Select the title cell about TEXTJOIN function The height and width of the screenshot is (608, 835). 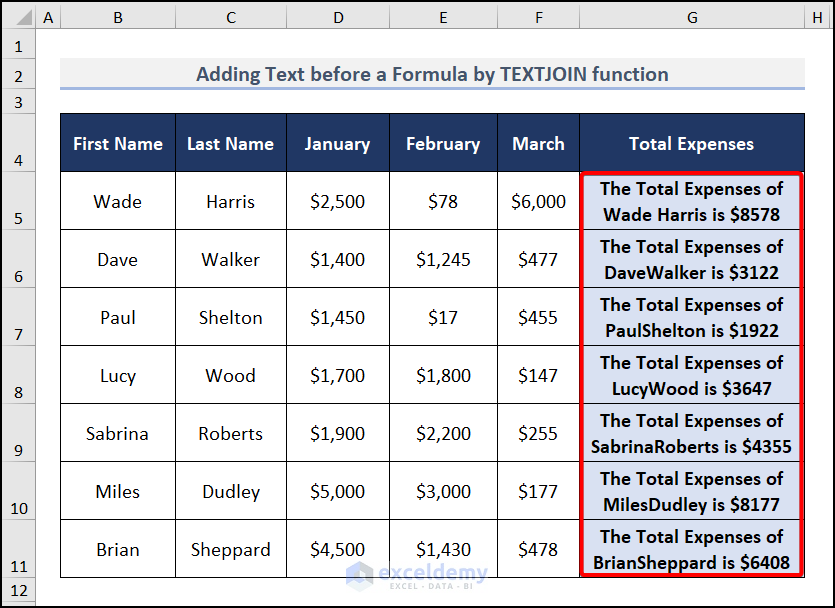[432, 74]
